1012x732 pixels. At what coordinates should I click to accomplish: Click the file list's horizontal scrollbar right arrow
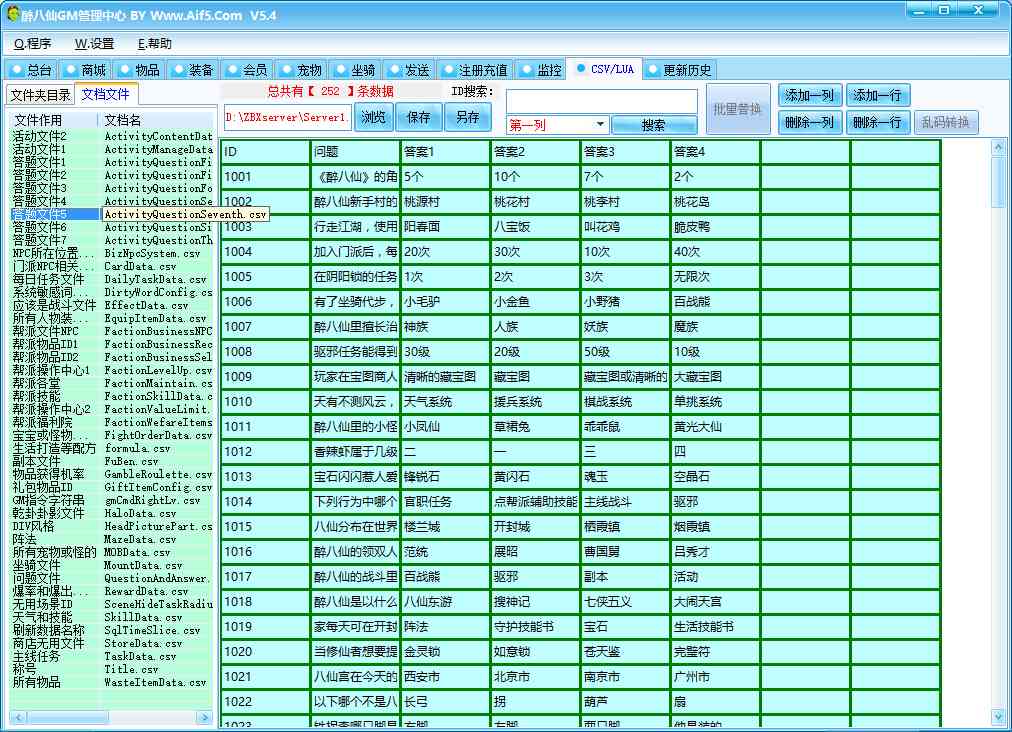click(207, 718)
